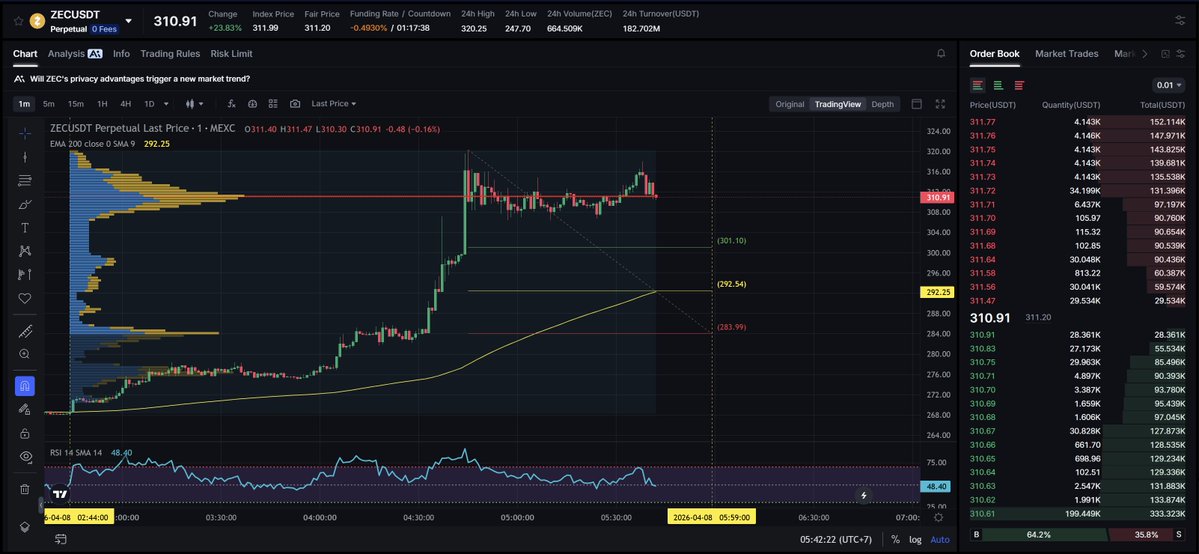Open price alerts bell icon
Screen dimensions: 1199x554
pyautogui.click(x=941, y=54)
